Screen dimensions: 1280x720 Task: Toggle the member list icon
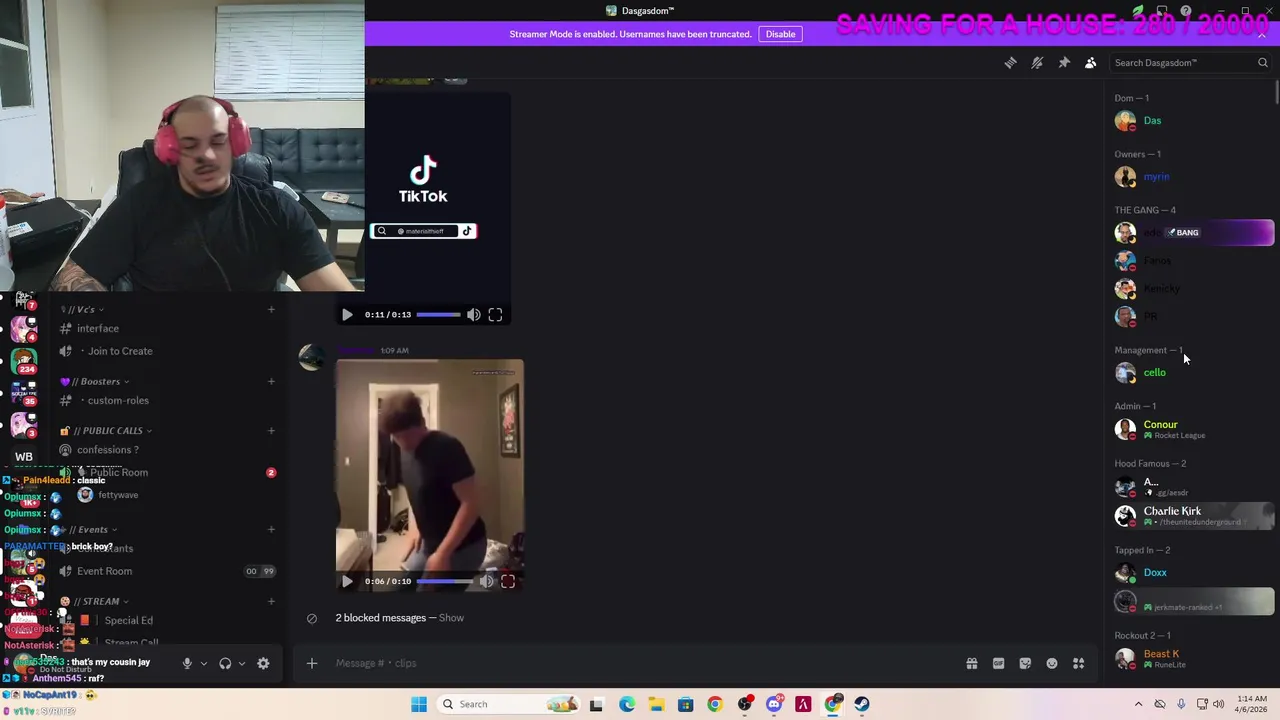click(x=1091, y=63)
